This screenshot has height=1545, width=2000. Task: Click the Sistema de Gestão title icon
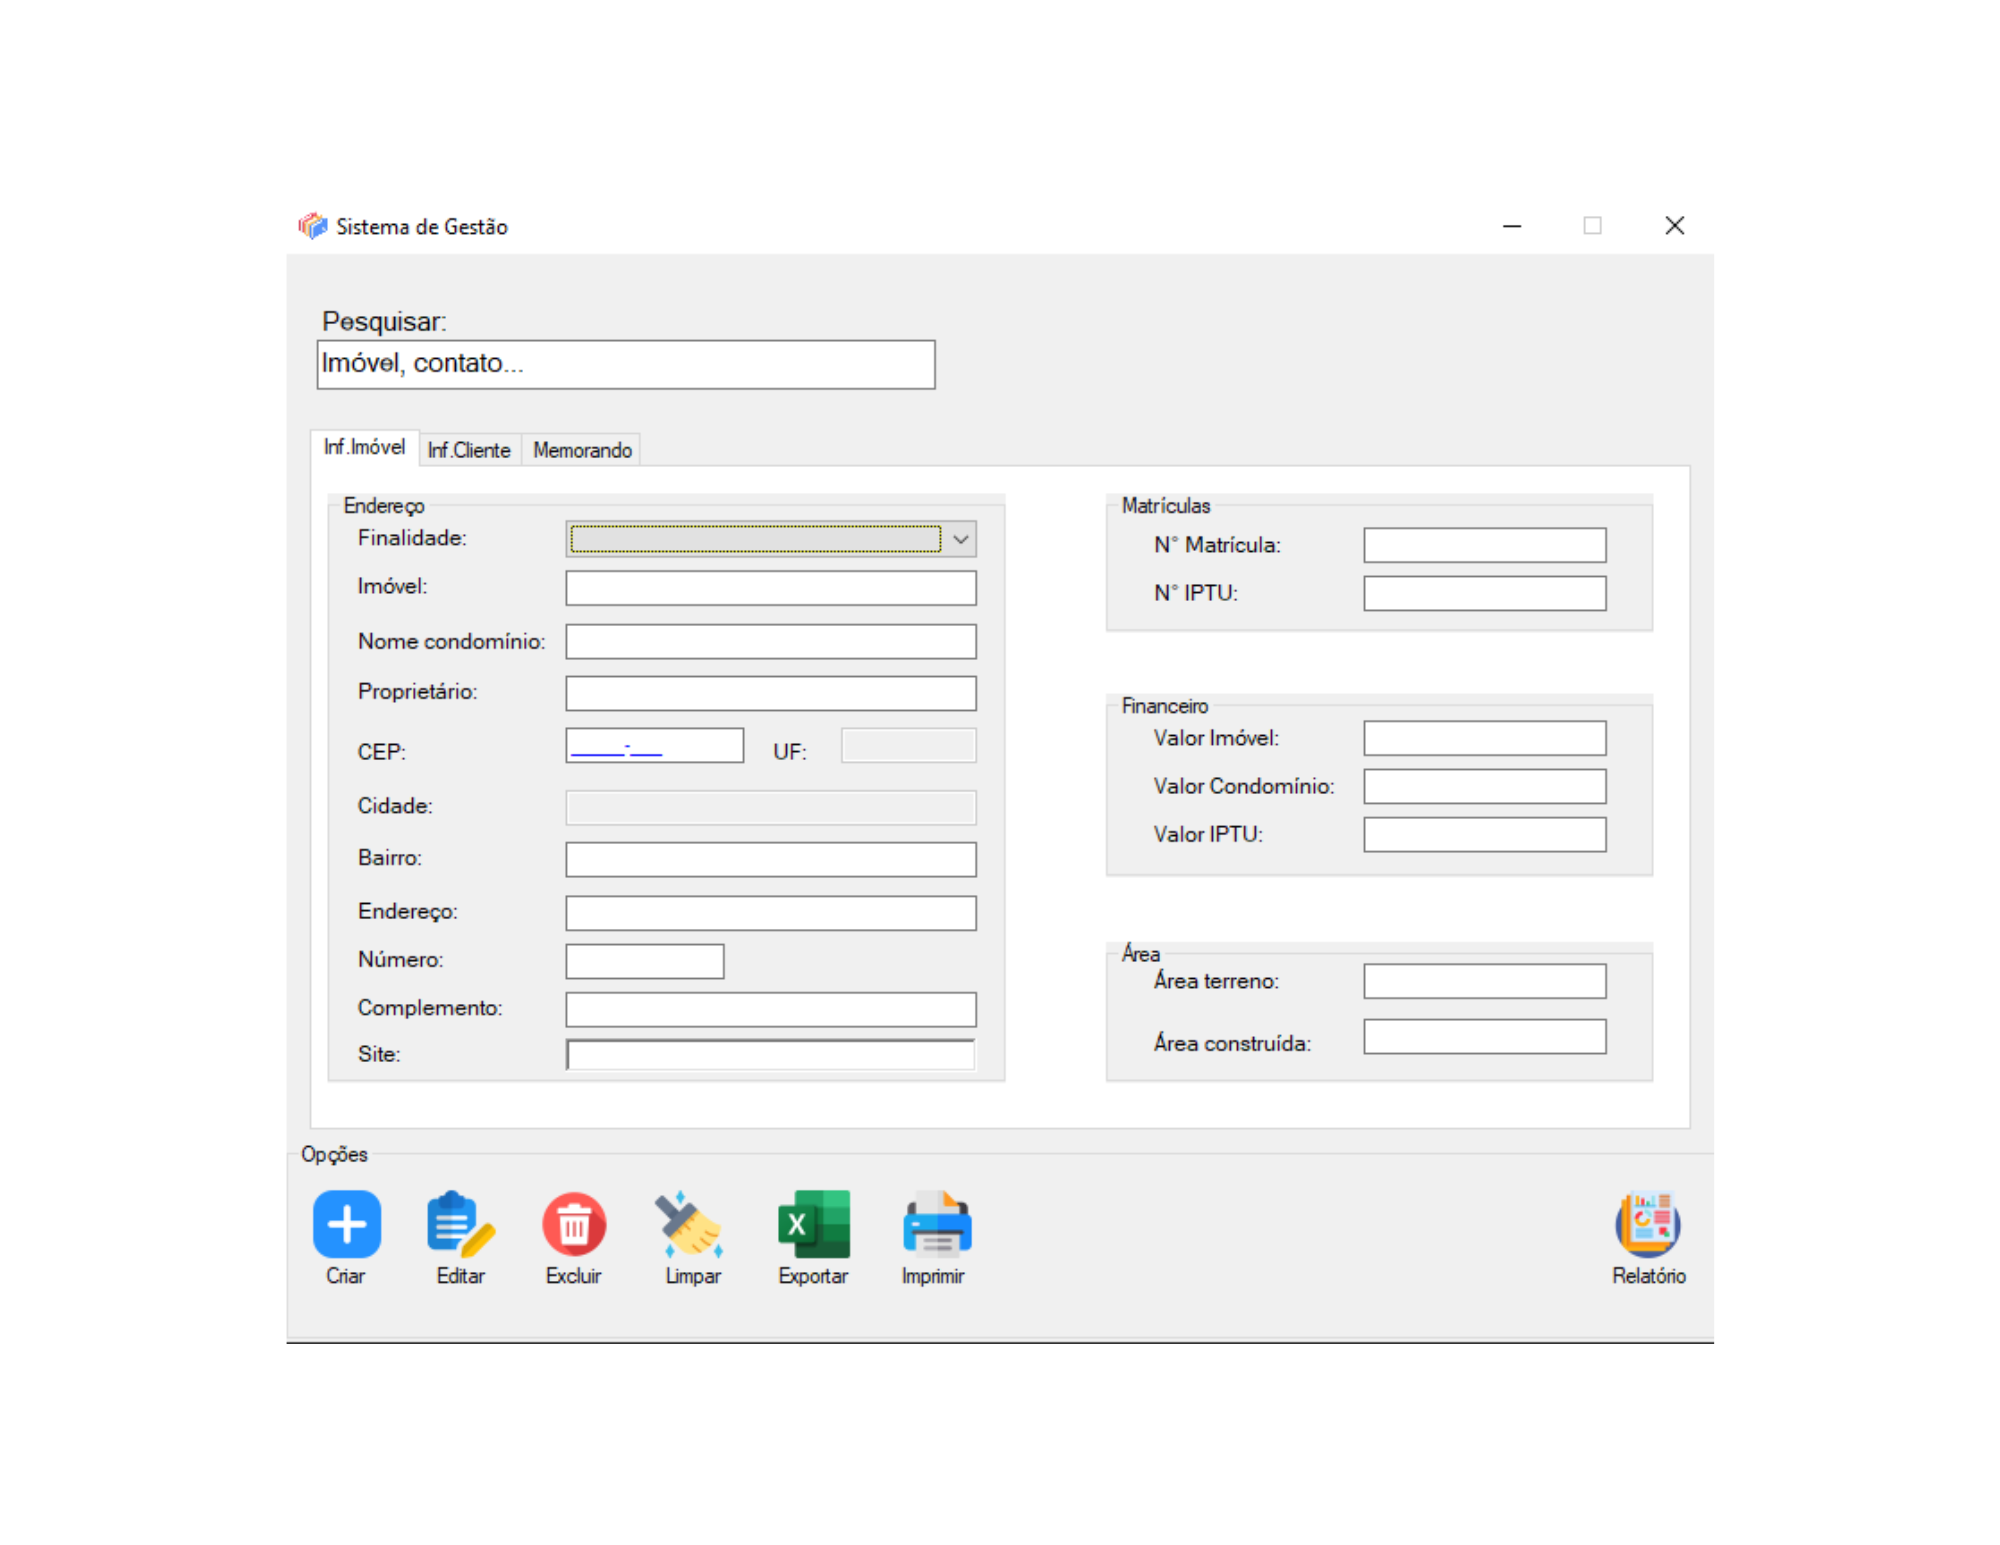pyautogui.click(x=313, y=226)
